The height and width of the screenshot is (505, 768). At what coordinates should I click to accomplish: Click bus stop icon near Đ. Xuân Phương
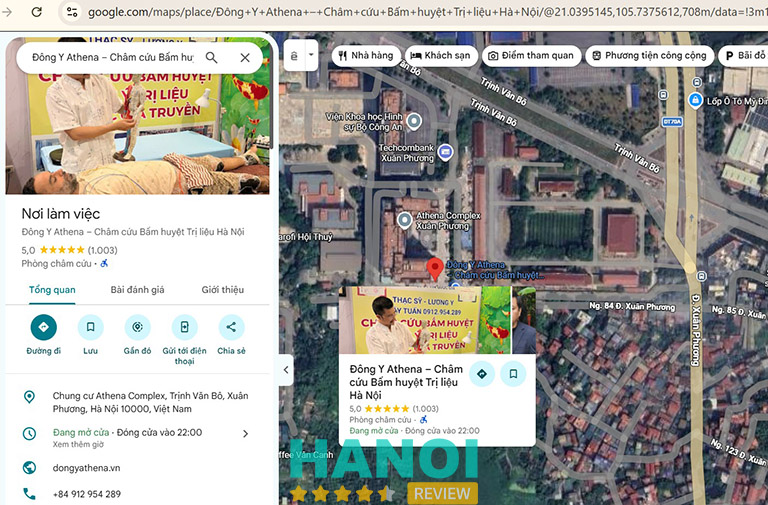(x=701, y=276)
